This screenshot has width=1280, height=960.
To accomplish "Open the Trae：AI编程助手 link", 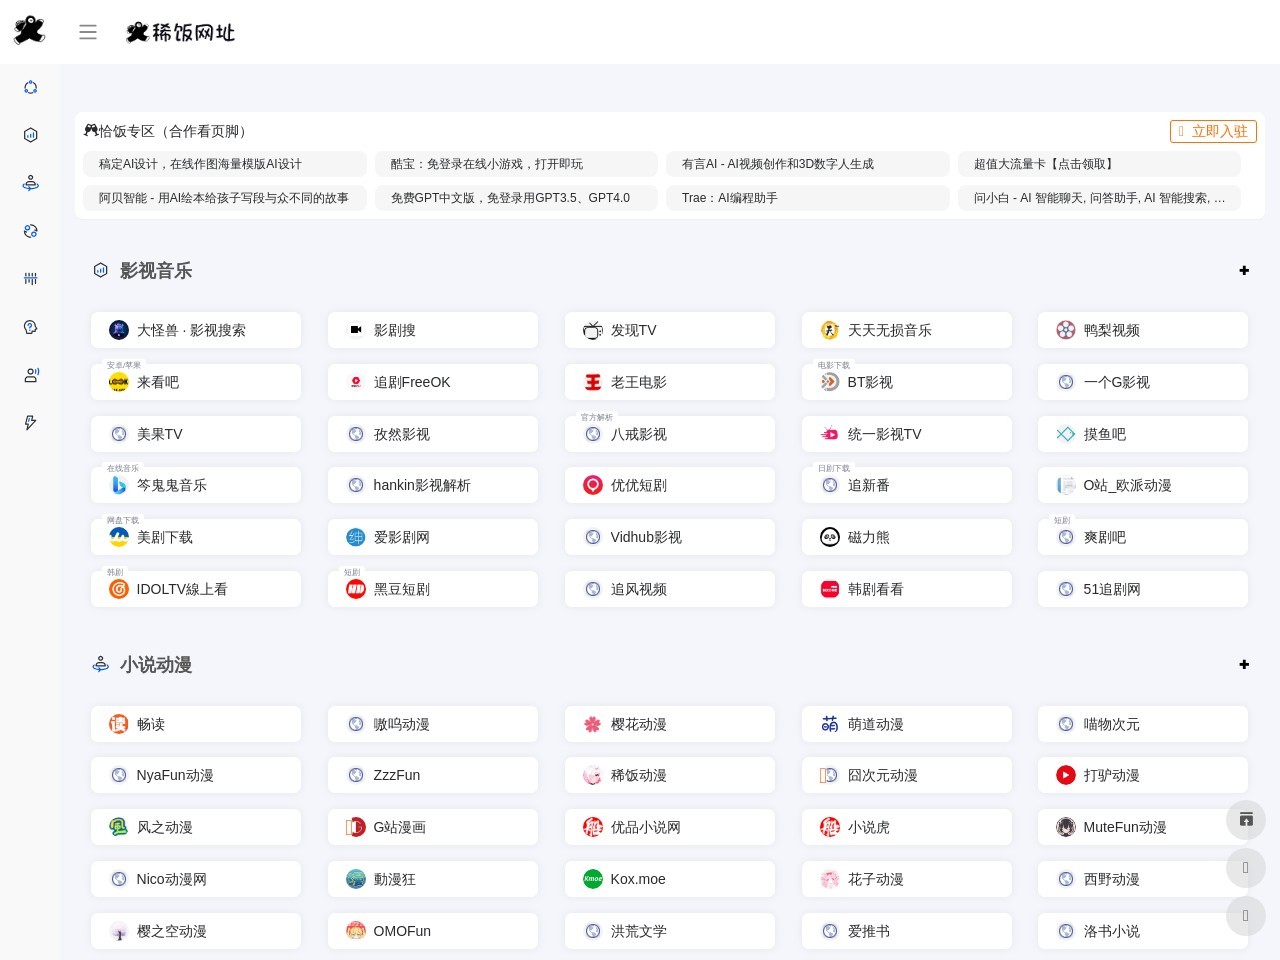I will point(808,198).
